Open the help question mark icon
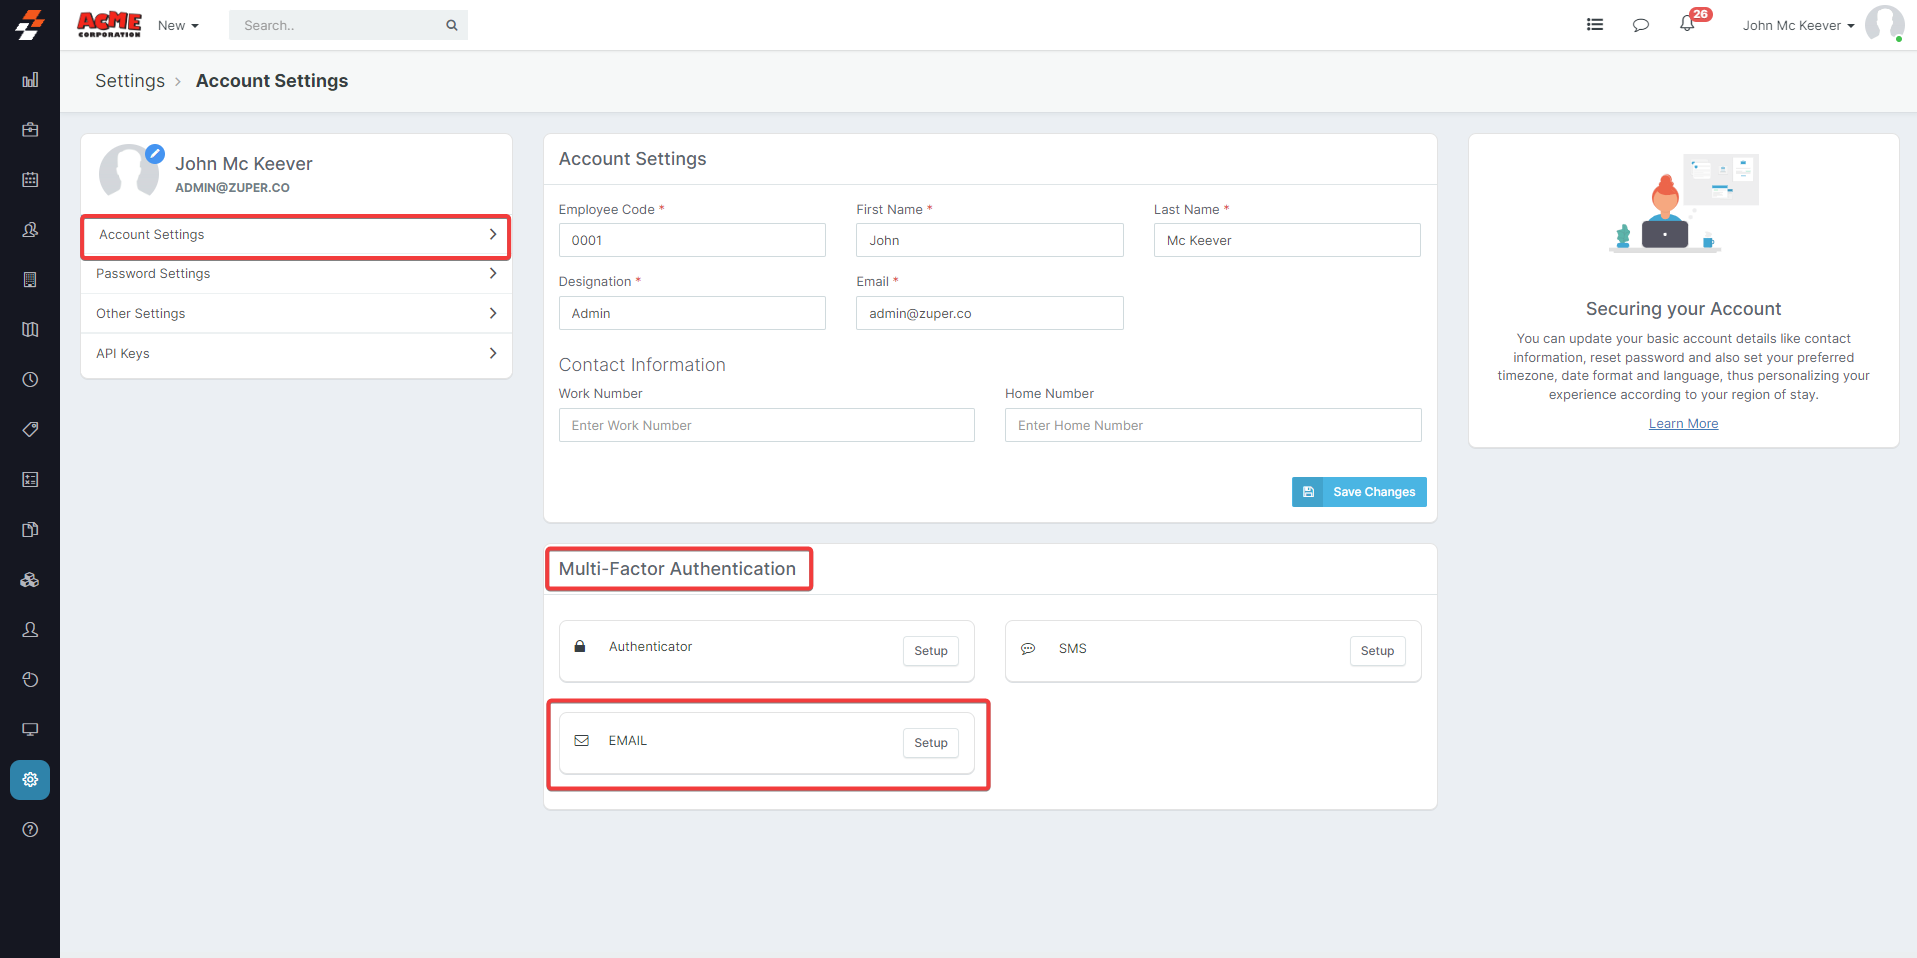Screen dimensions: 1917x958 point(30,830)
